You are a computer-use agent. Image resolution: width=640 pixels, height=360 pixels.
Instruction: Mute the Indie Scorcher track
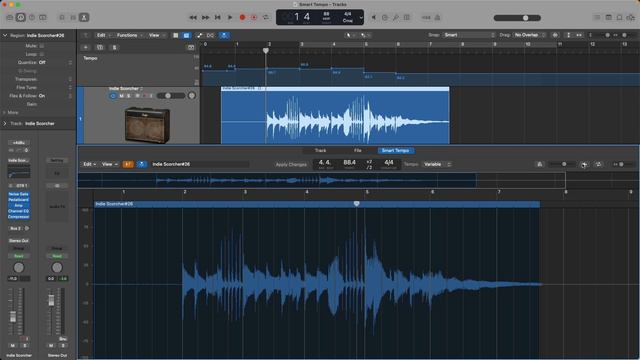click(121, 96)
